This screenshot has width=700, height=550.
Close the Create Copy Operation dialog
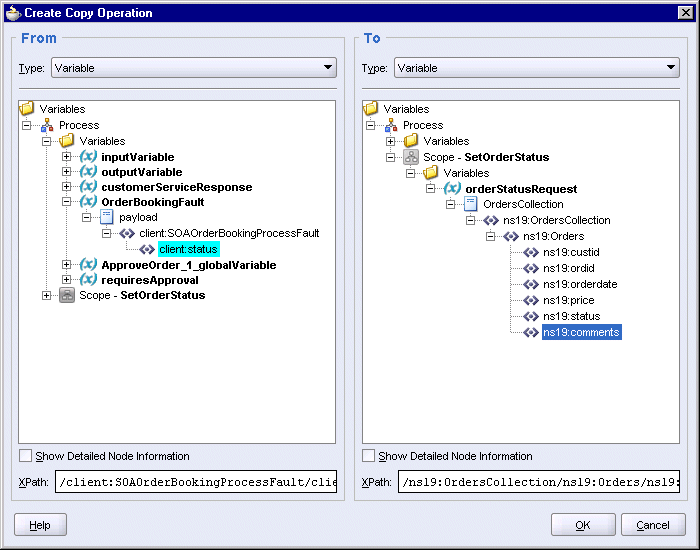pos(686,12)
